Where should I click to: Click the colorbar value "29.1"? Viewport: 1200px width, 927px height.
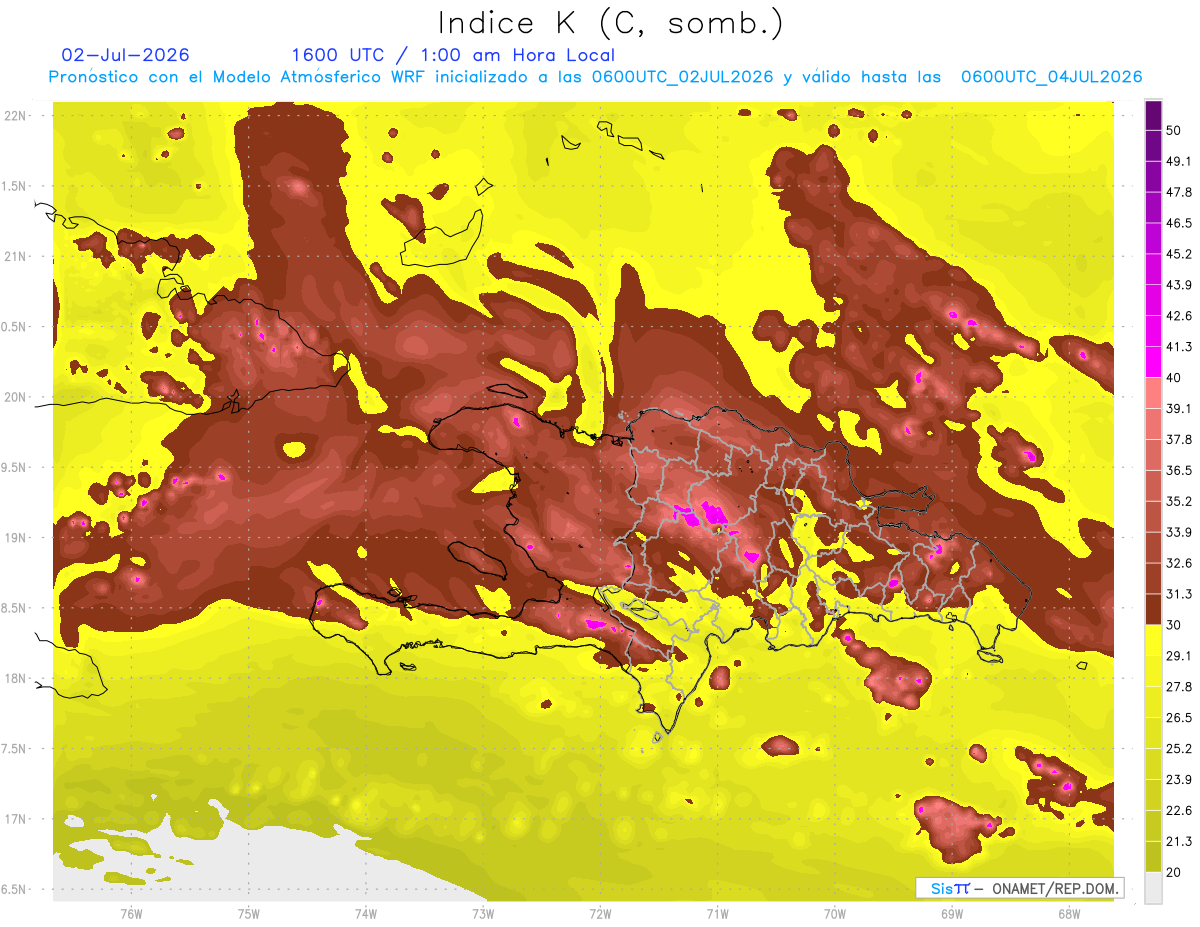[1178, 656]
